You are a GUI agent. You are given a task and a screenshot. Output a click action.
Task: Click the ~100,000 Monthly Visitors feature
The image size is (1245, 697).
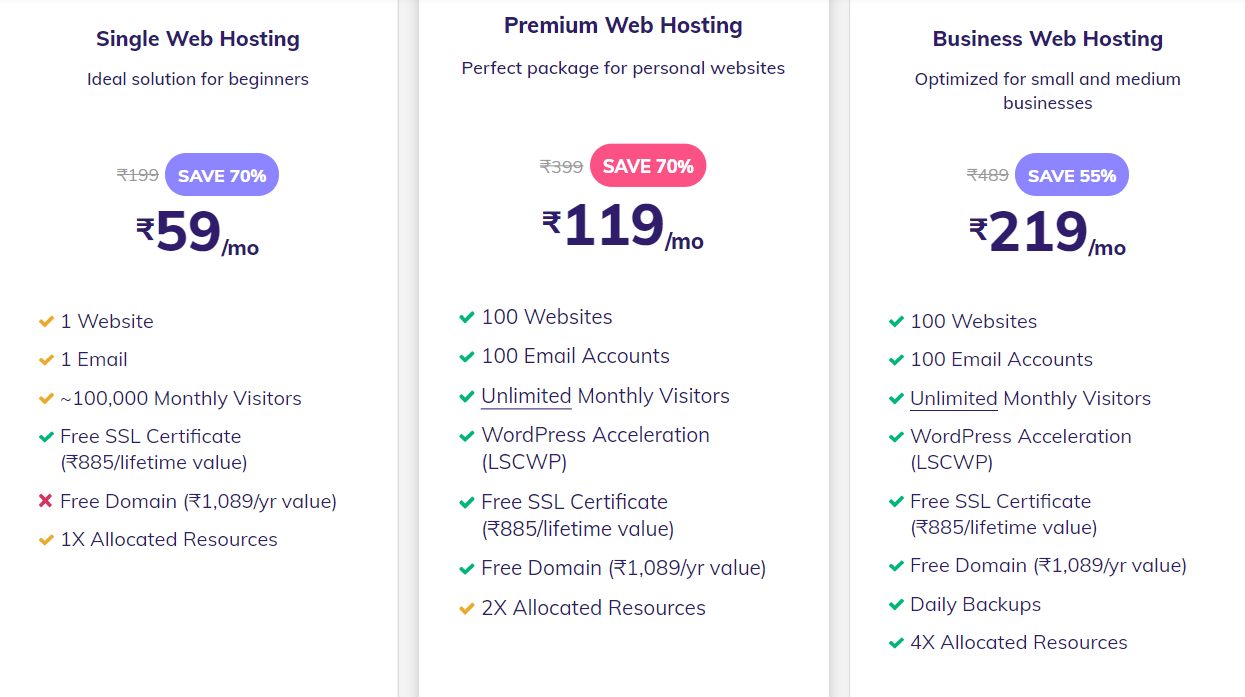click(x=180, y=399)
